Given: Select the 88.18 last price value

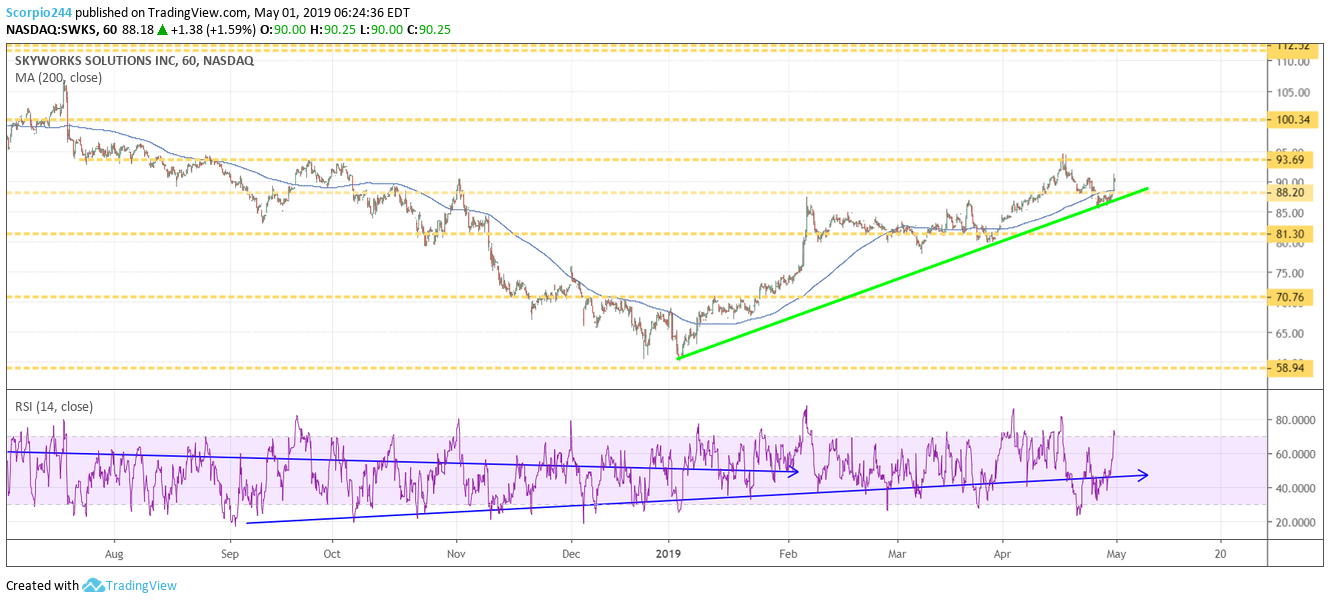Looking at the screenshot, I should pyautogui.click(x=140, y=30).
